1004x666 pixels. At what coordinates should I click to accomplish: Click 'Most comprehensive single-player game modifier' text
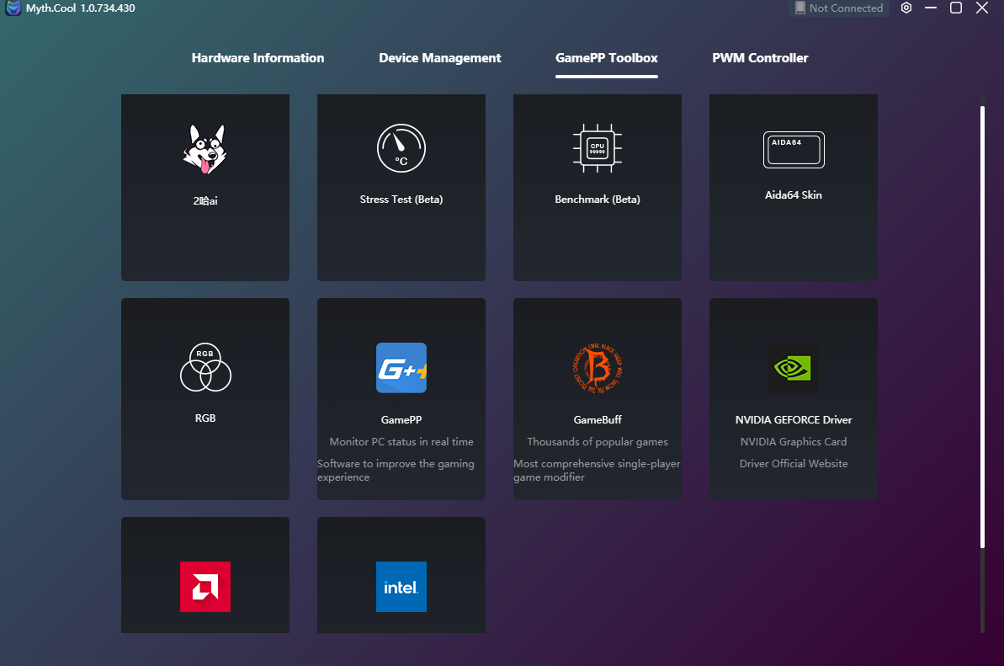(597, 470)
